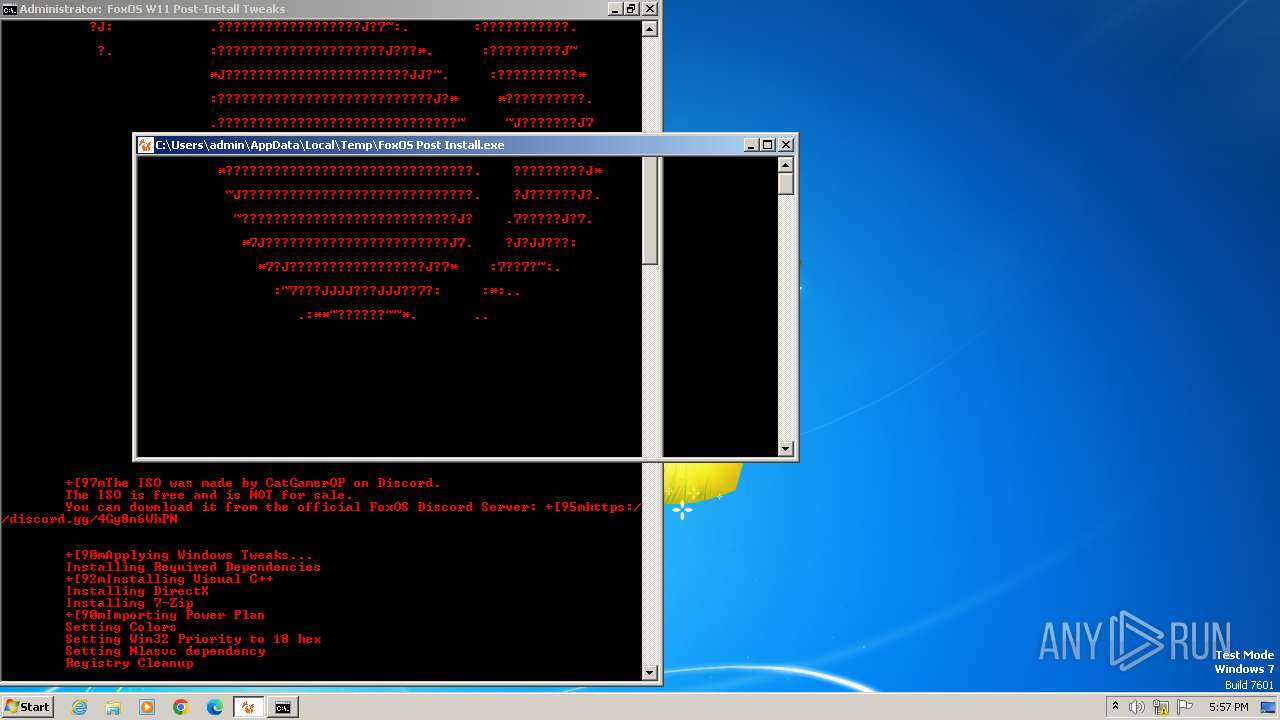
Task: Click scroll-down arrow in FoxOS Post Install.exe window
Action: 786,449
